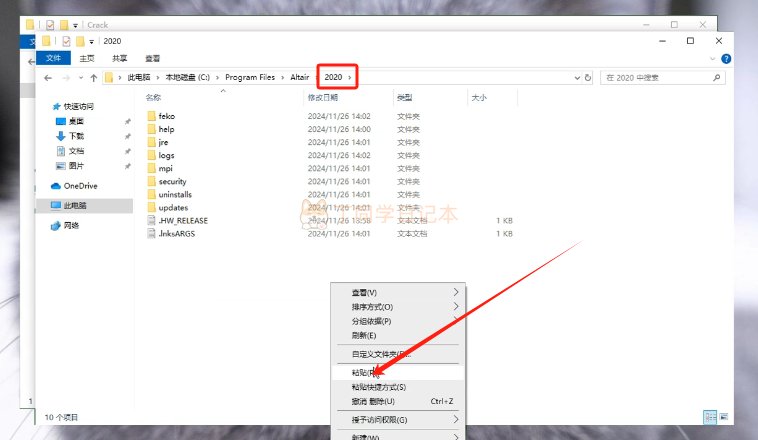Open the 查看 ribbon tab
This screenshot has width=758, height=440.
pos(152,59)
